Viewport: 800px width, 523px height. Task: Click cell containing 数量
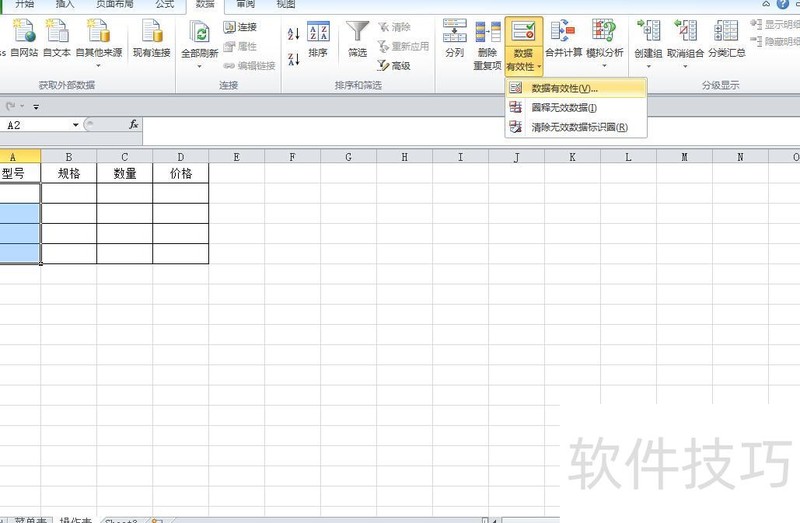124,173
